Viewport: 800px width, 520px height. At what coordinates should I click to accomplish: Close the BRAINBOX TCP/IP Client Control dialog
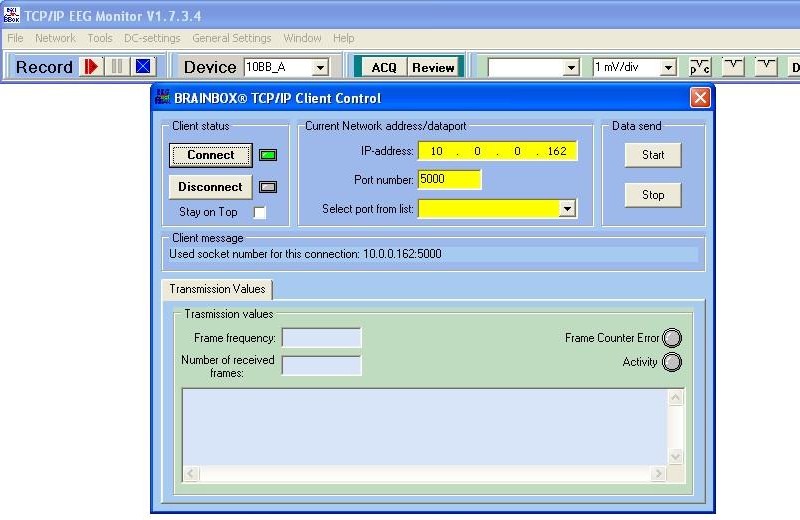[x=699, y=97]
